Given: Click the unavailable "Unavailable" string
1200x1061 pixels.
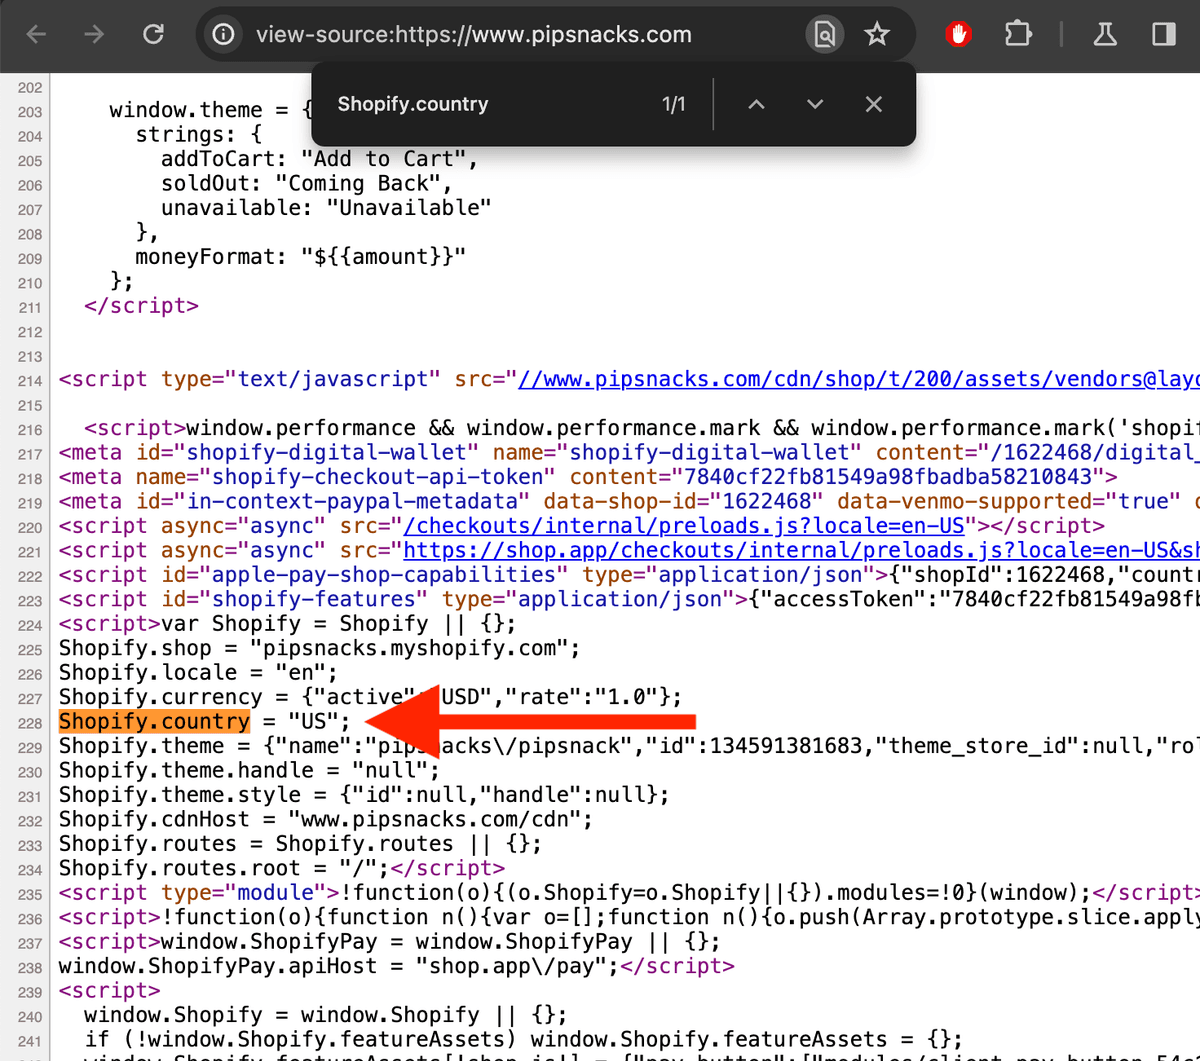Looking at the screenshot, I should (x=408, y=208).
